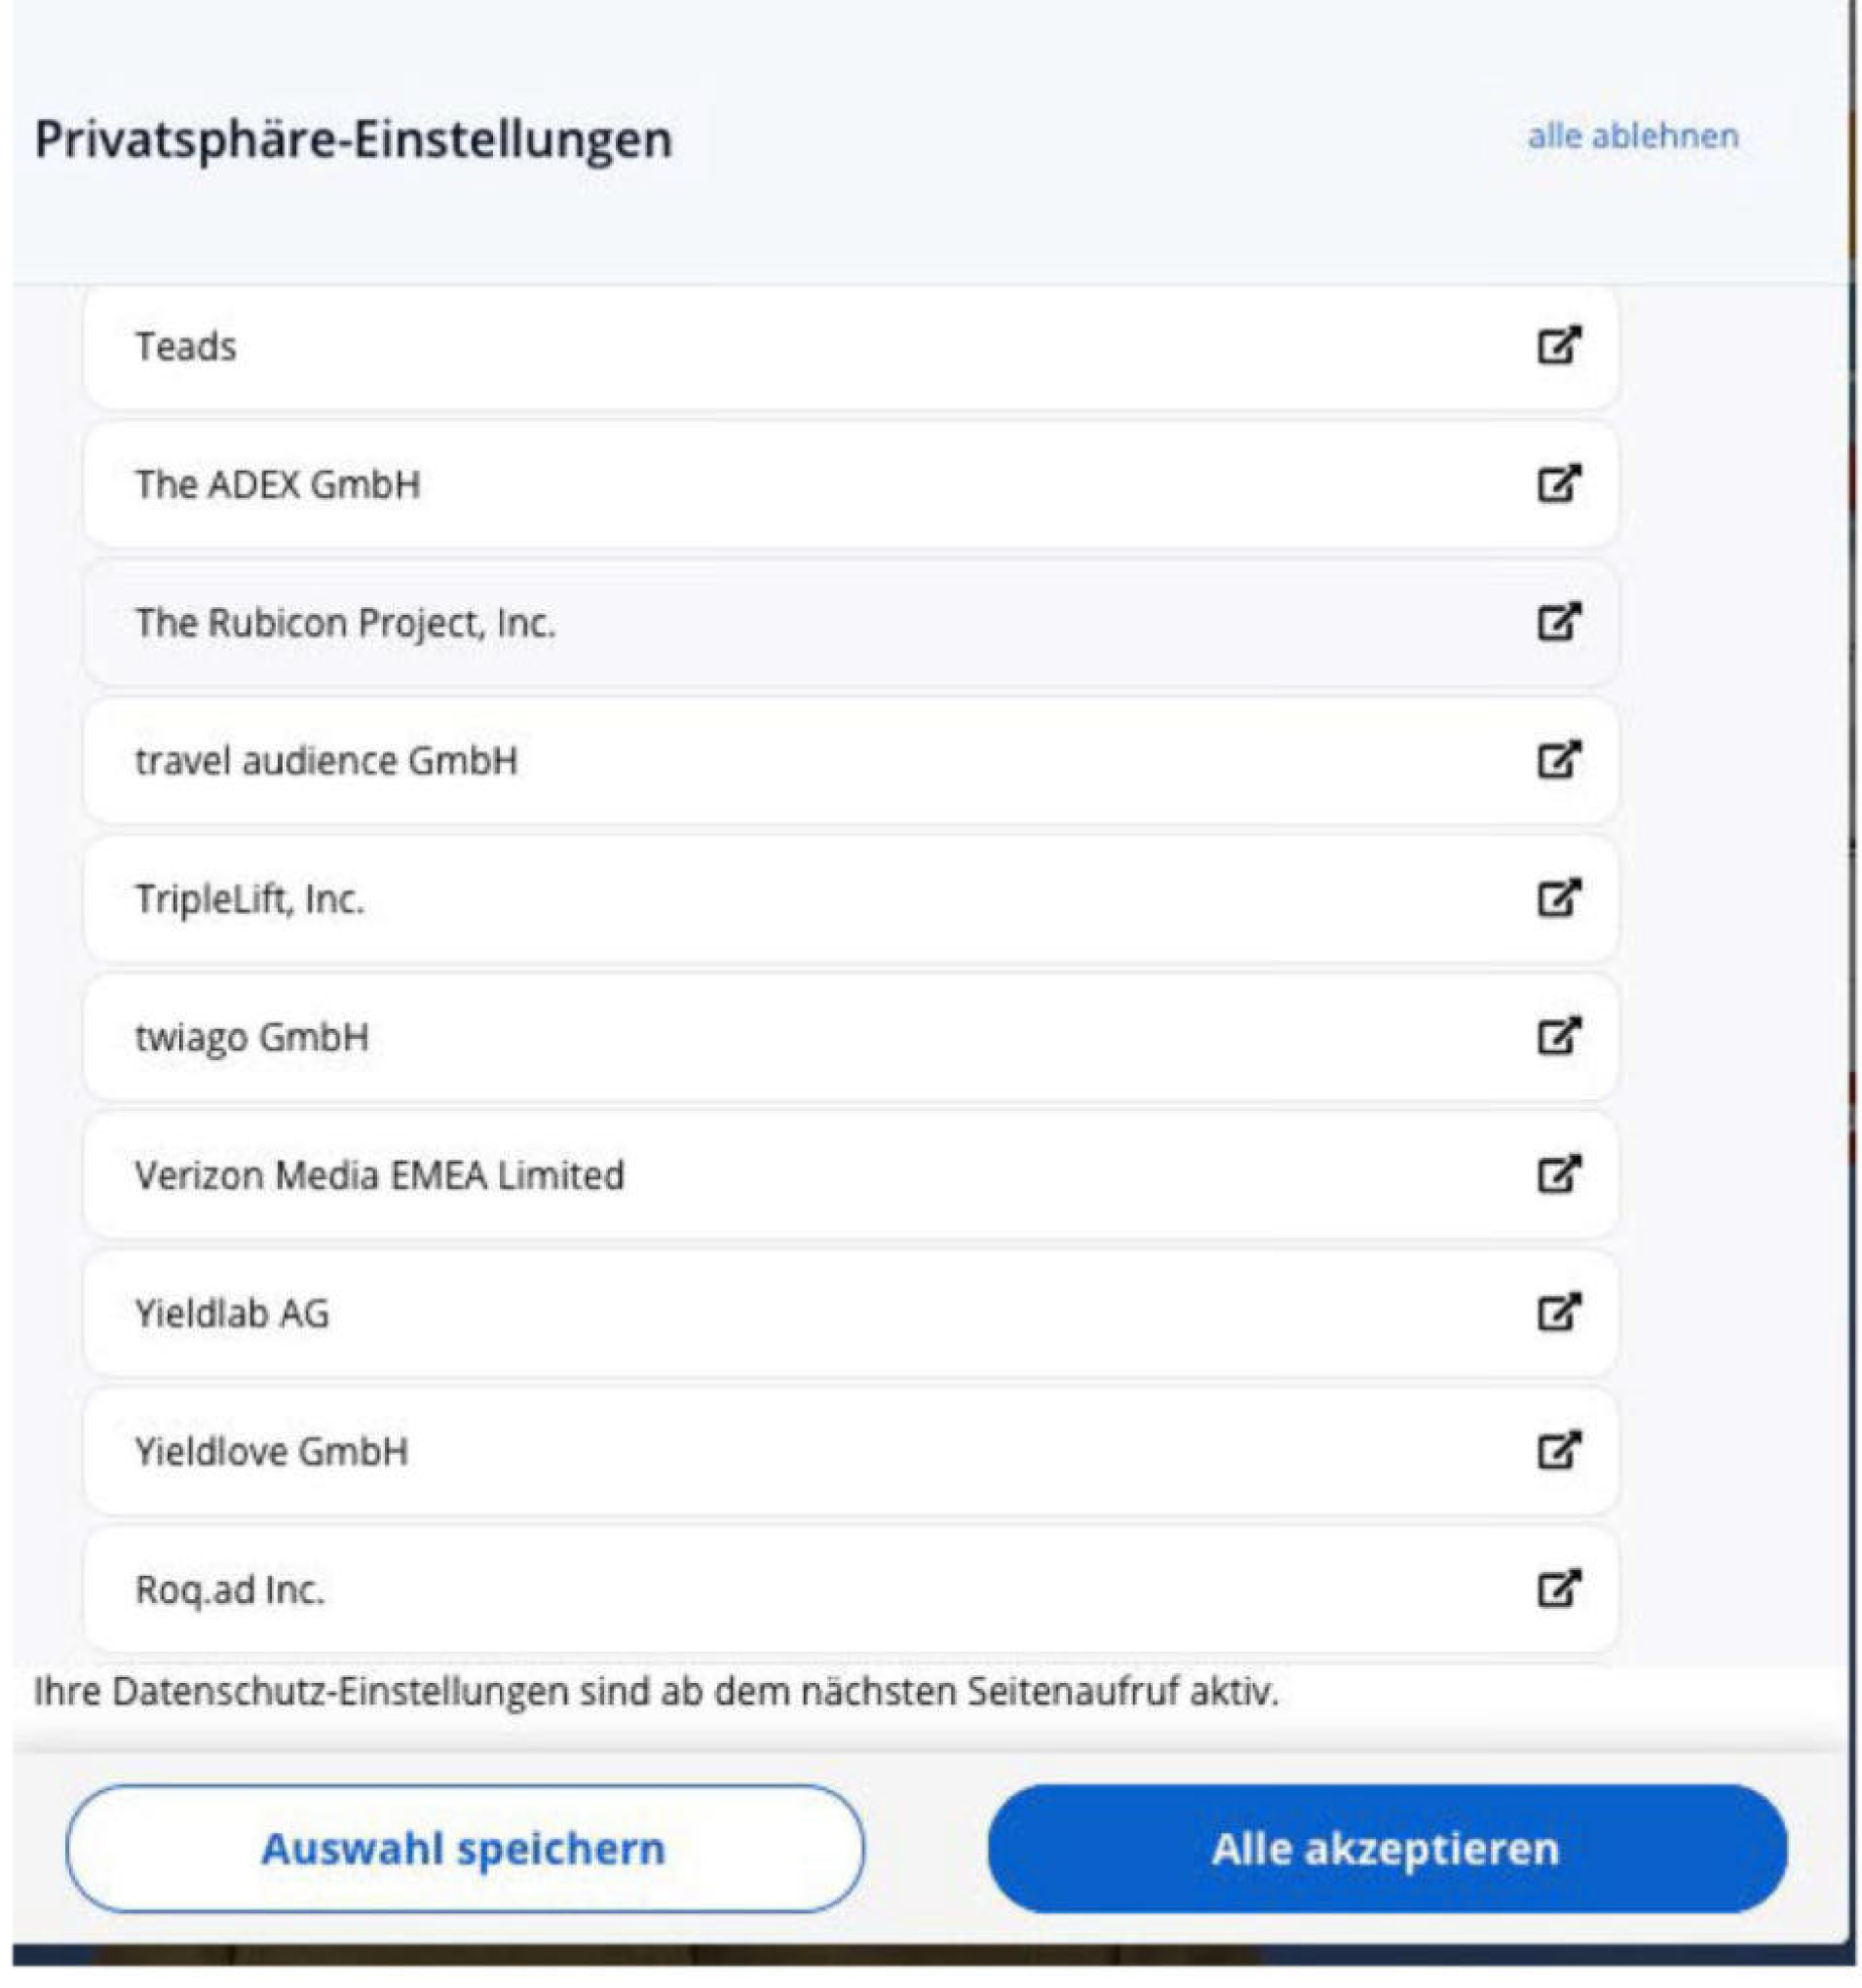Click Verizon Media EMEA external link icon
Viewport: 1862px width, 1988px height.
point(1558,1175)
